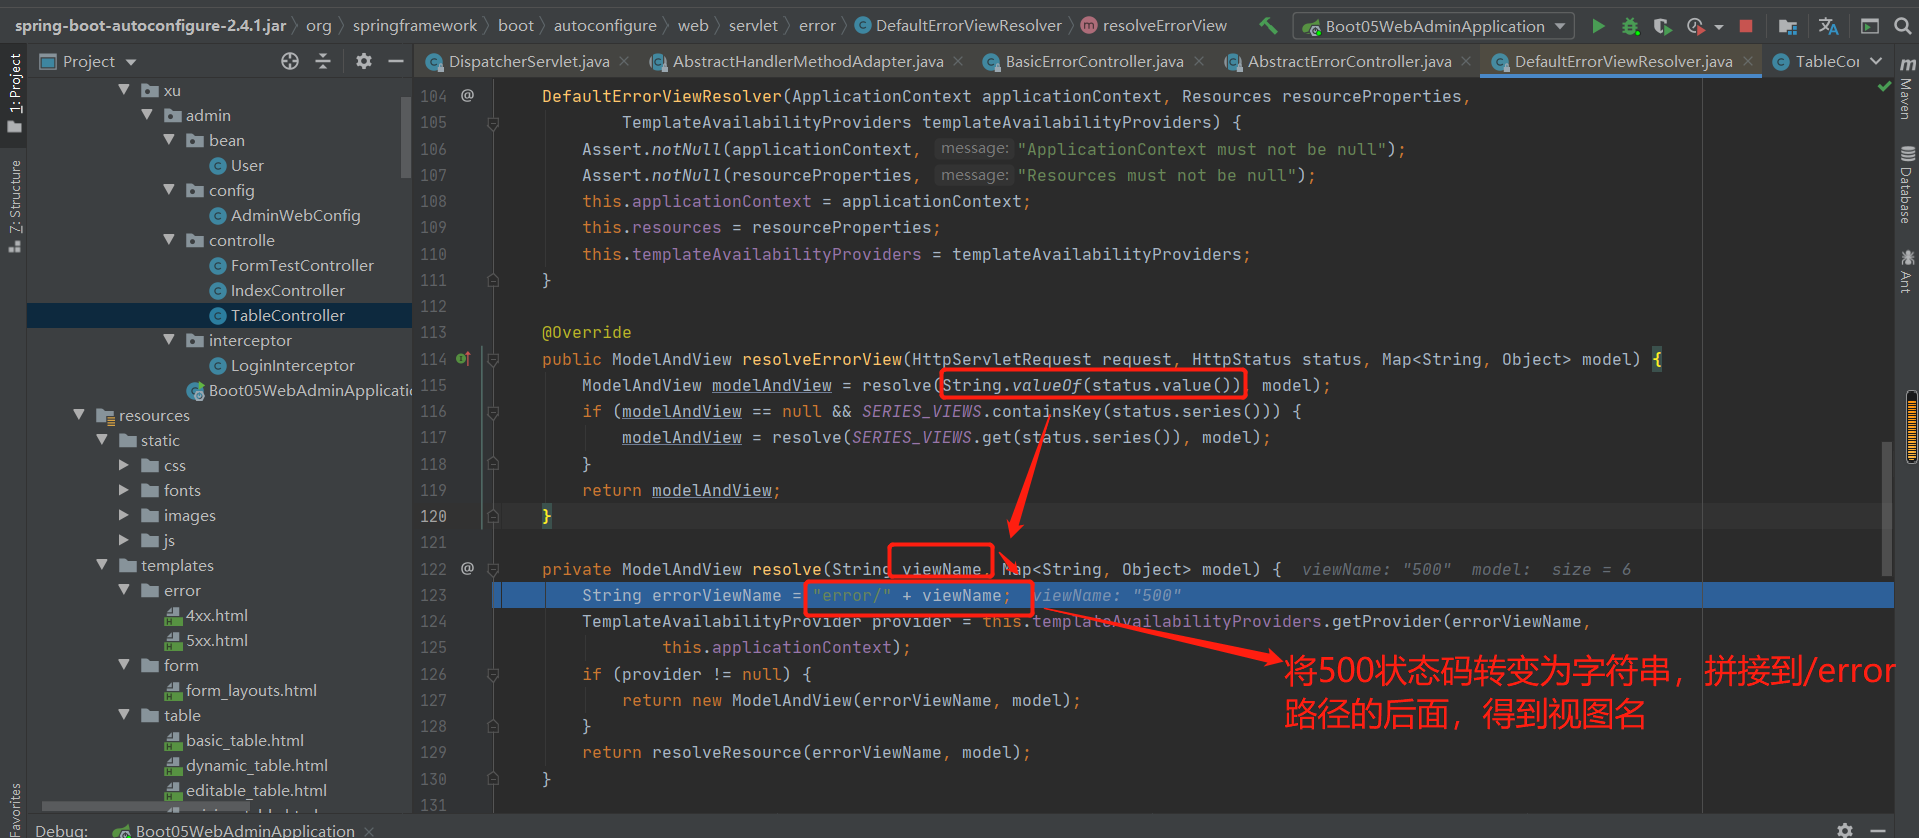Toggle fold marker at line 126
Image resolution: width=1919 pixels, height=838 pixels.
coord(493,674)
